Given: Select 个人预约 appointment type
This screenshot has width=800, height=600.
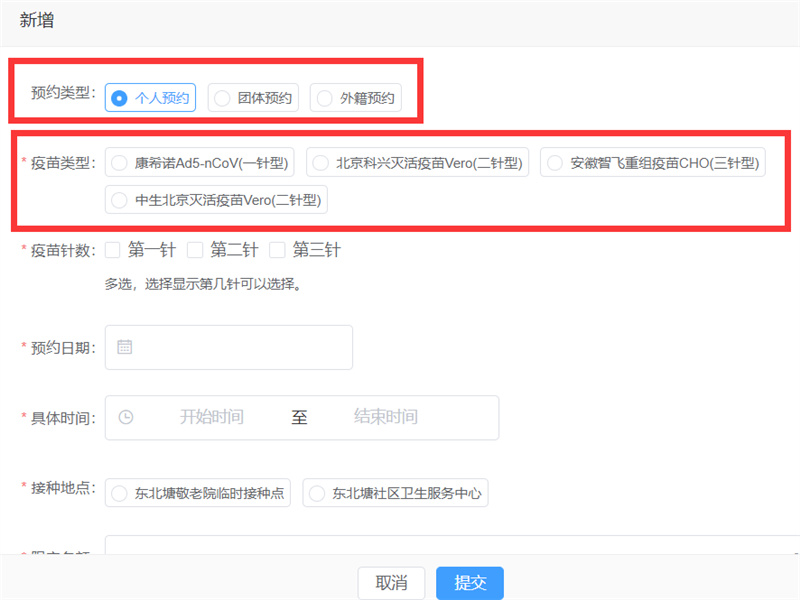Looking at the screenshot, I should pyautogui.click(x=150, y=97).
